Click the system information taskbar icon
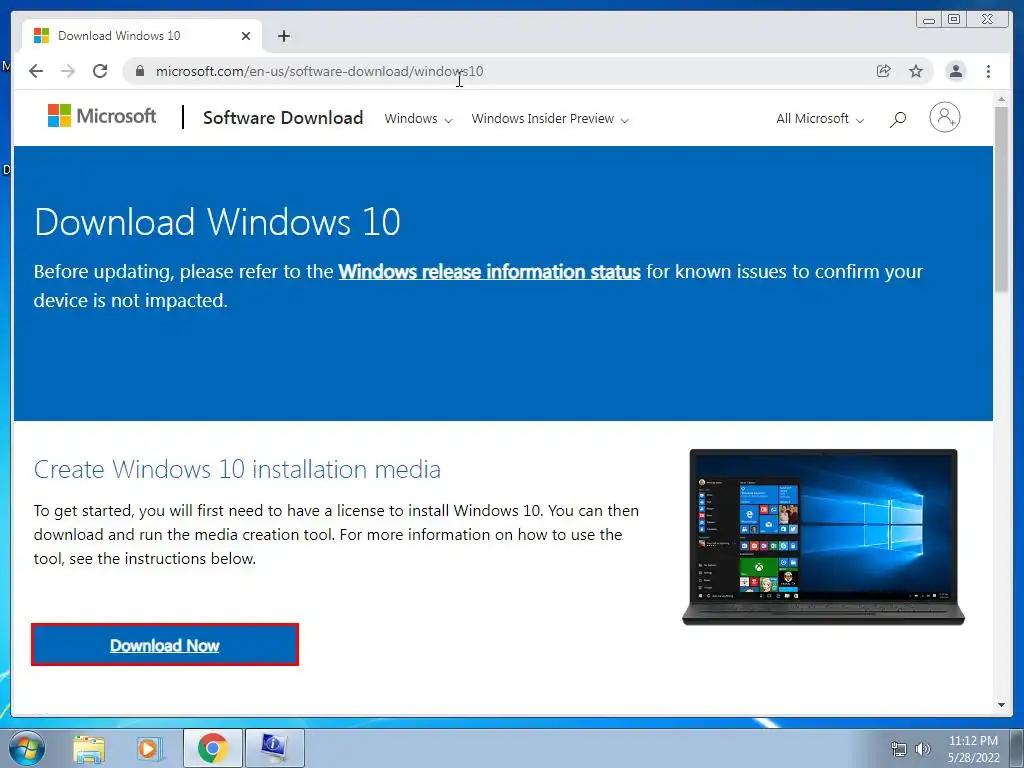1024x768 pixels. [x=274, y=748]
